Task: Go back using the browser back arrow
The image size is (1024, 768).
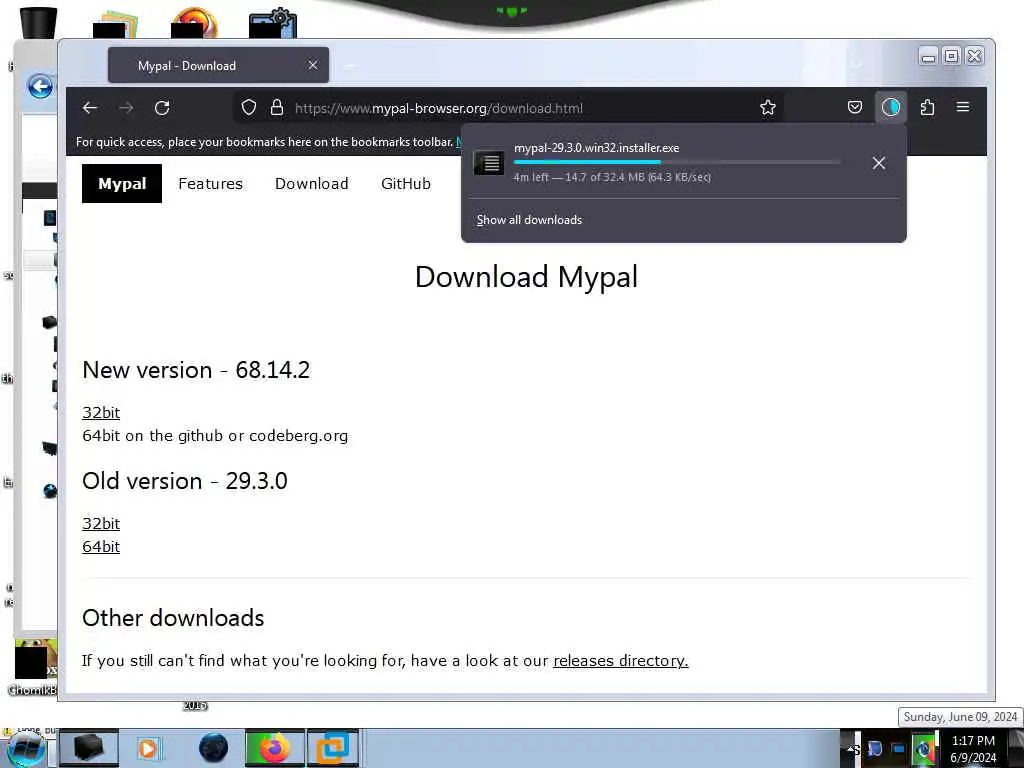Action: coord(90,108)
